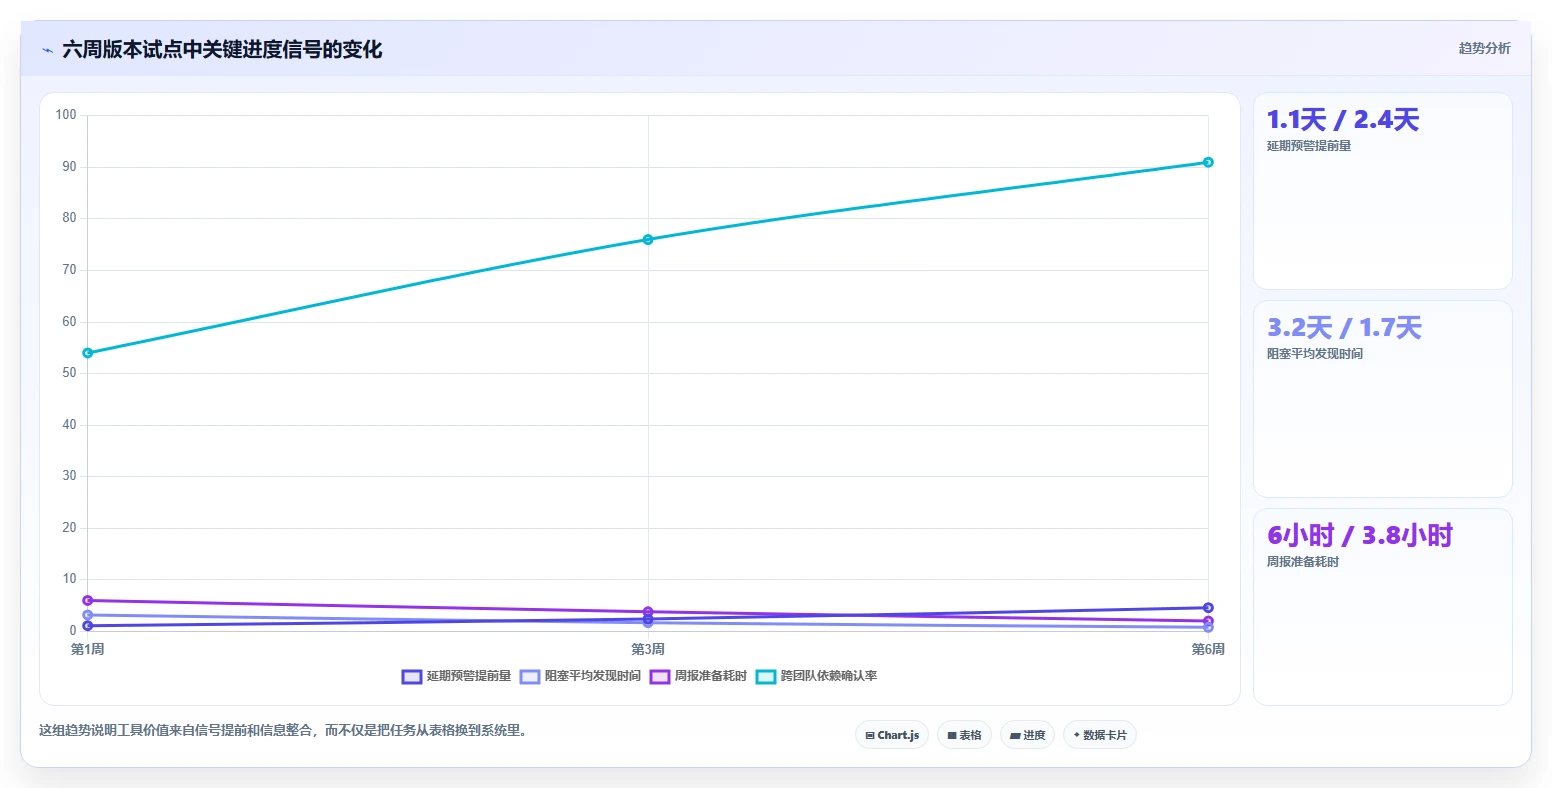Click the chart title 六周版本试点中关键进度信号的变化

[x=222, y=50]
